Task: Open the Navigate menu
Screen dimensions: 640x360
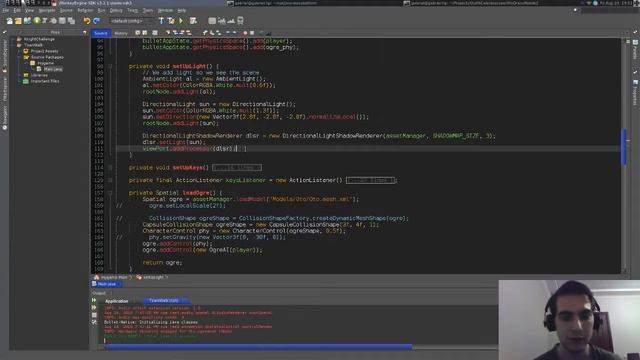Action: [x=47, y=10]
